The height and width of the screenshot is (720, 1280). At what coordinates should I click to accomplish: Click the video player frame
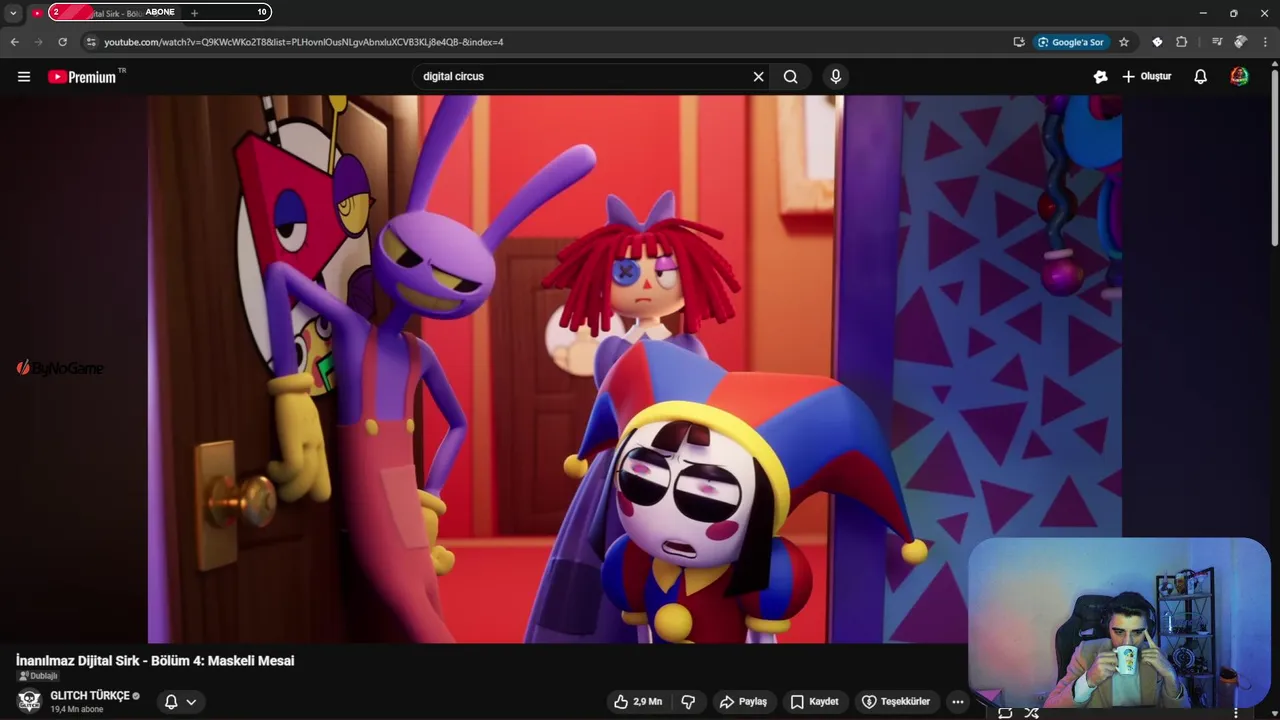coord(635,369)
